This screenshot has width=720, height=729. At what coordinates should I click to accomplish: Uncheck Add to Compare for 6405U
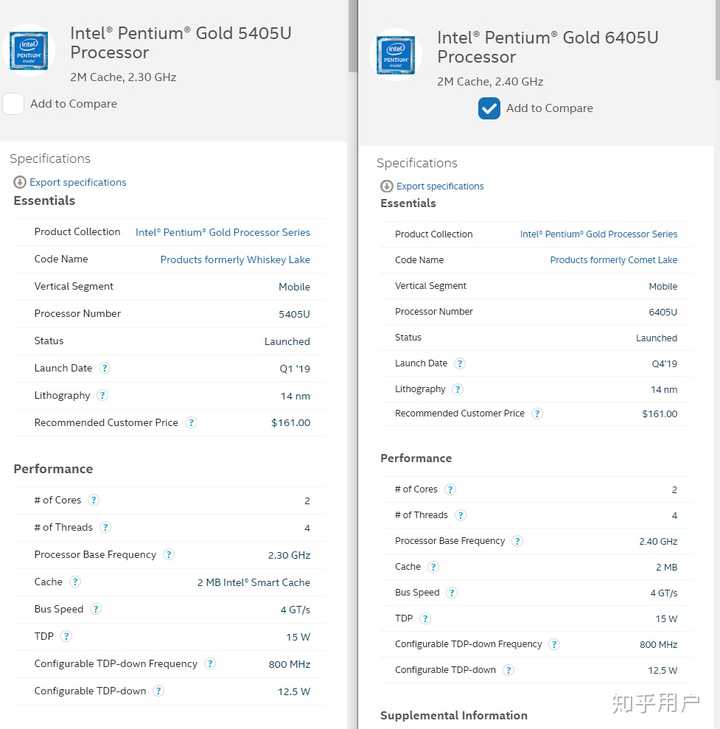click(489, 108)
